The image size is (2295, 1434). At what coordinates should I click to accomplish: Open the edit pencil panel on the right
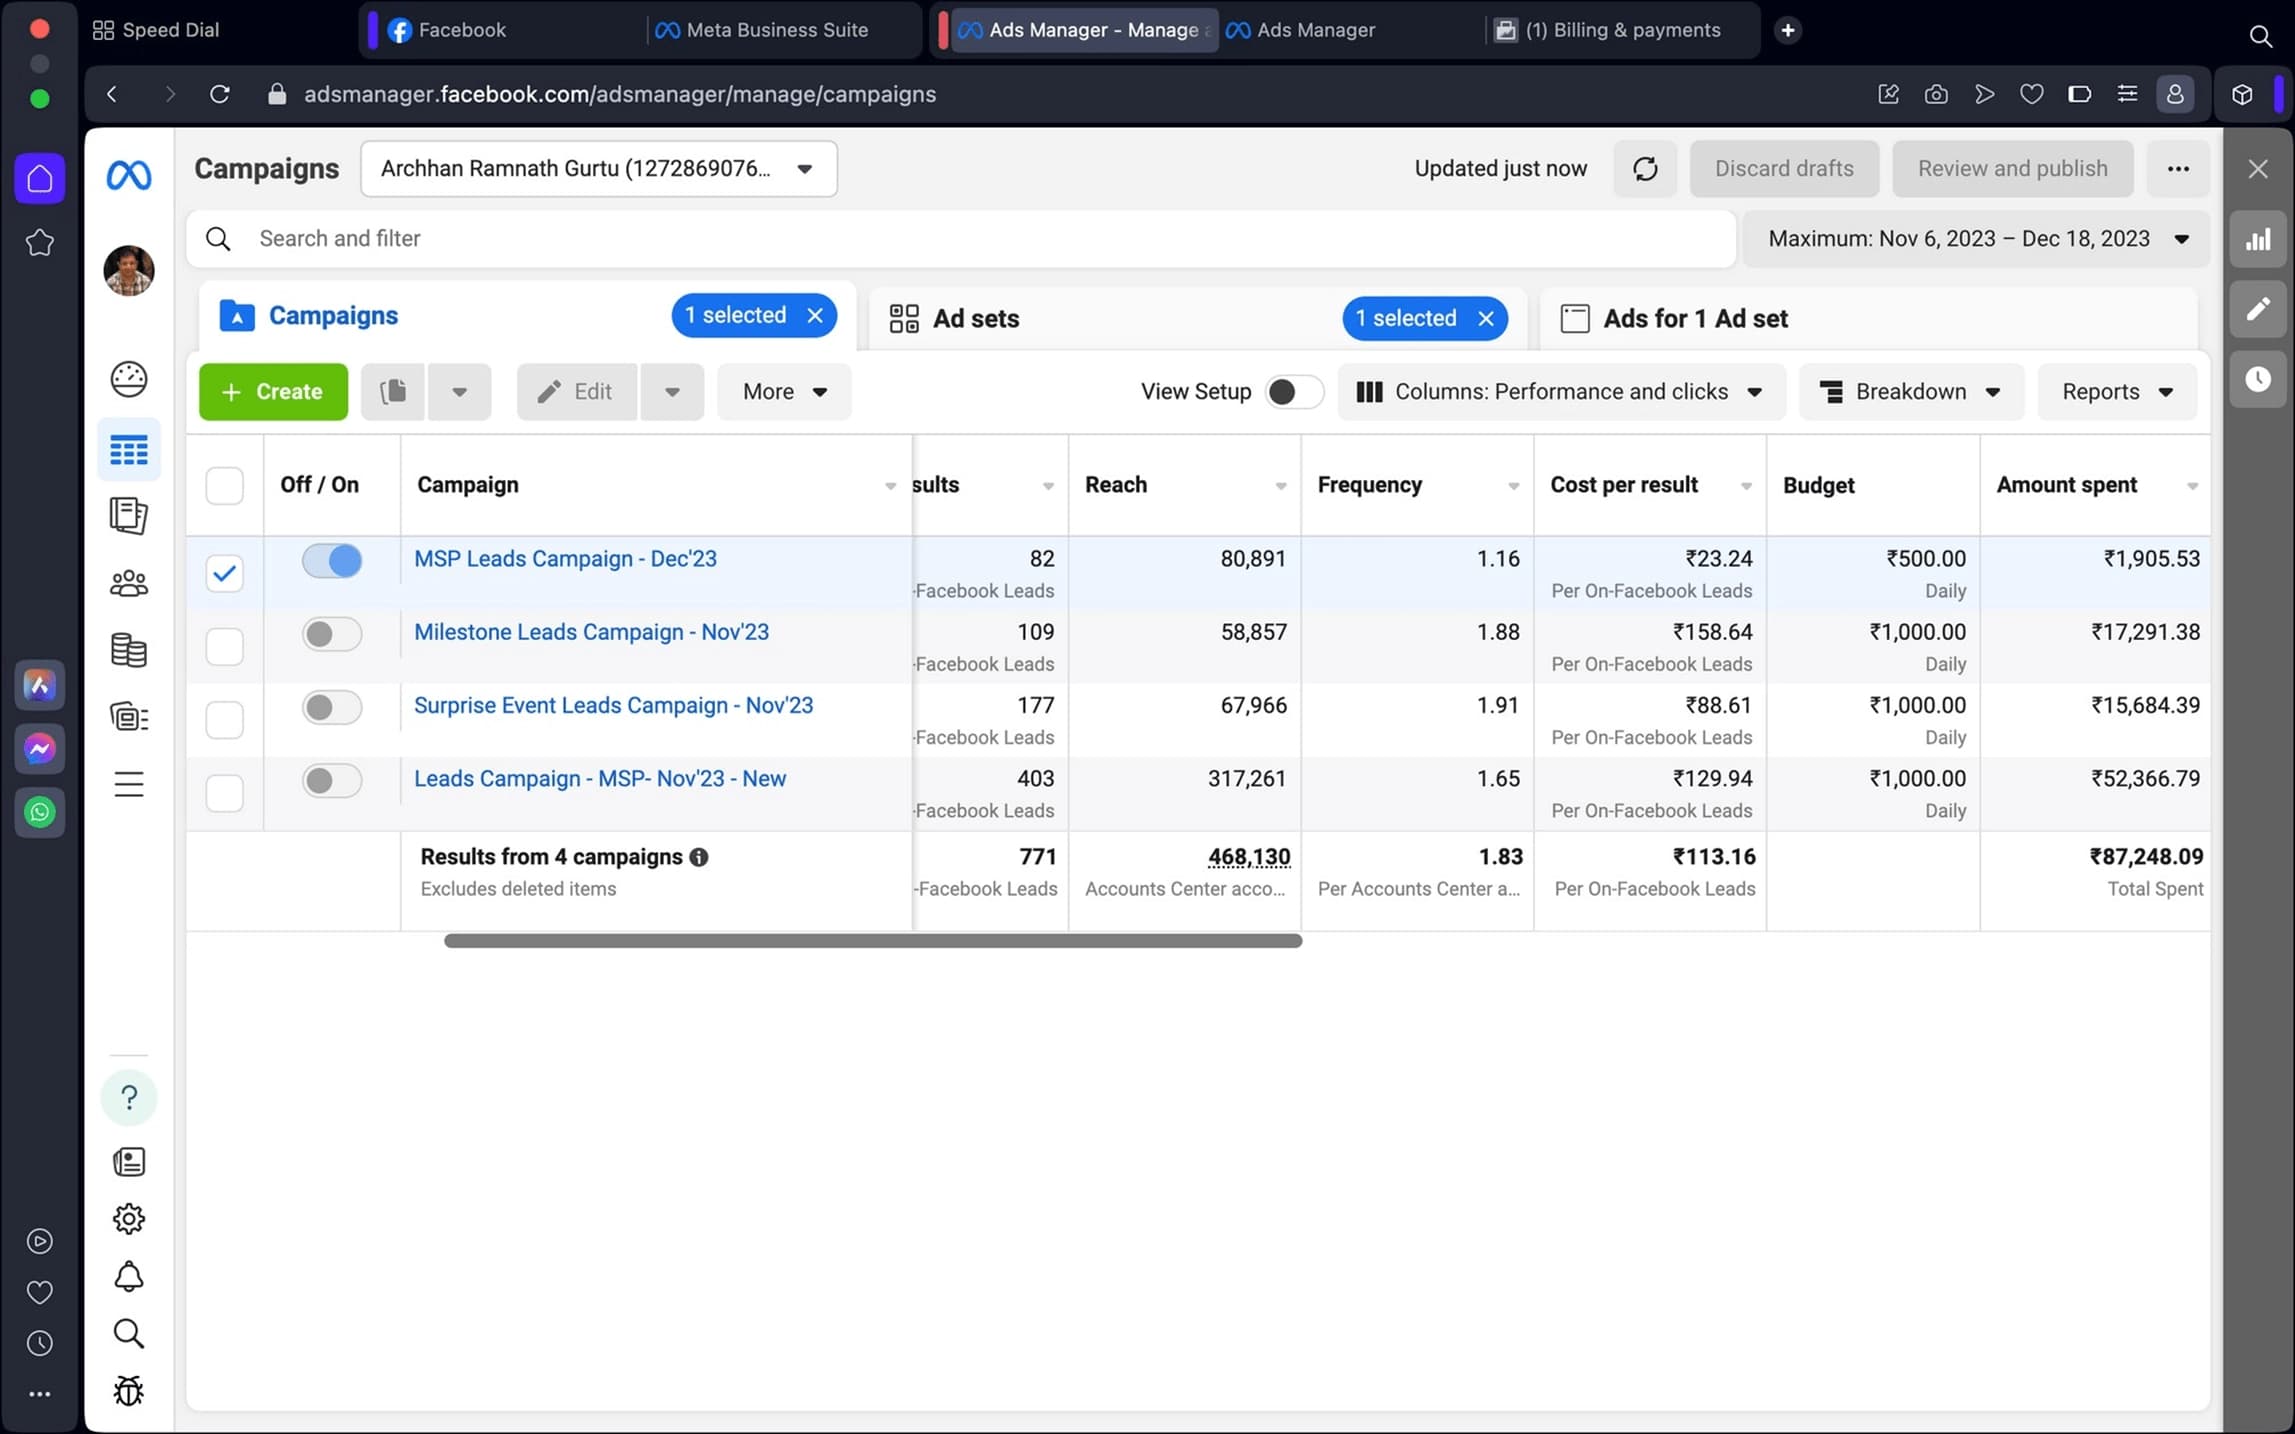[x=2258, y=308]
